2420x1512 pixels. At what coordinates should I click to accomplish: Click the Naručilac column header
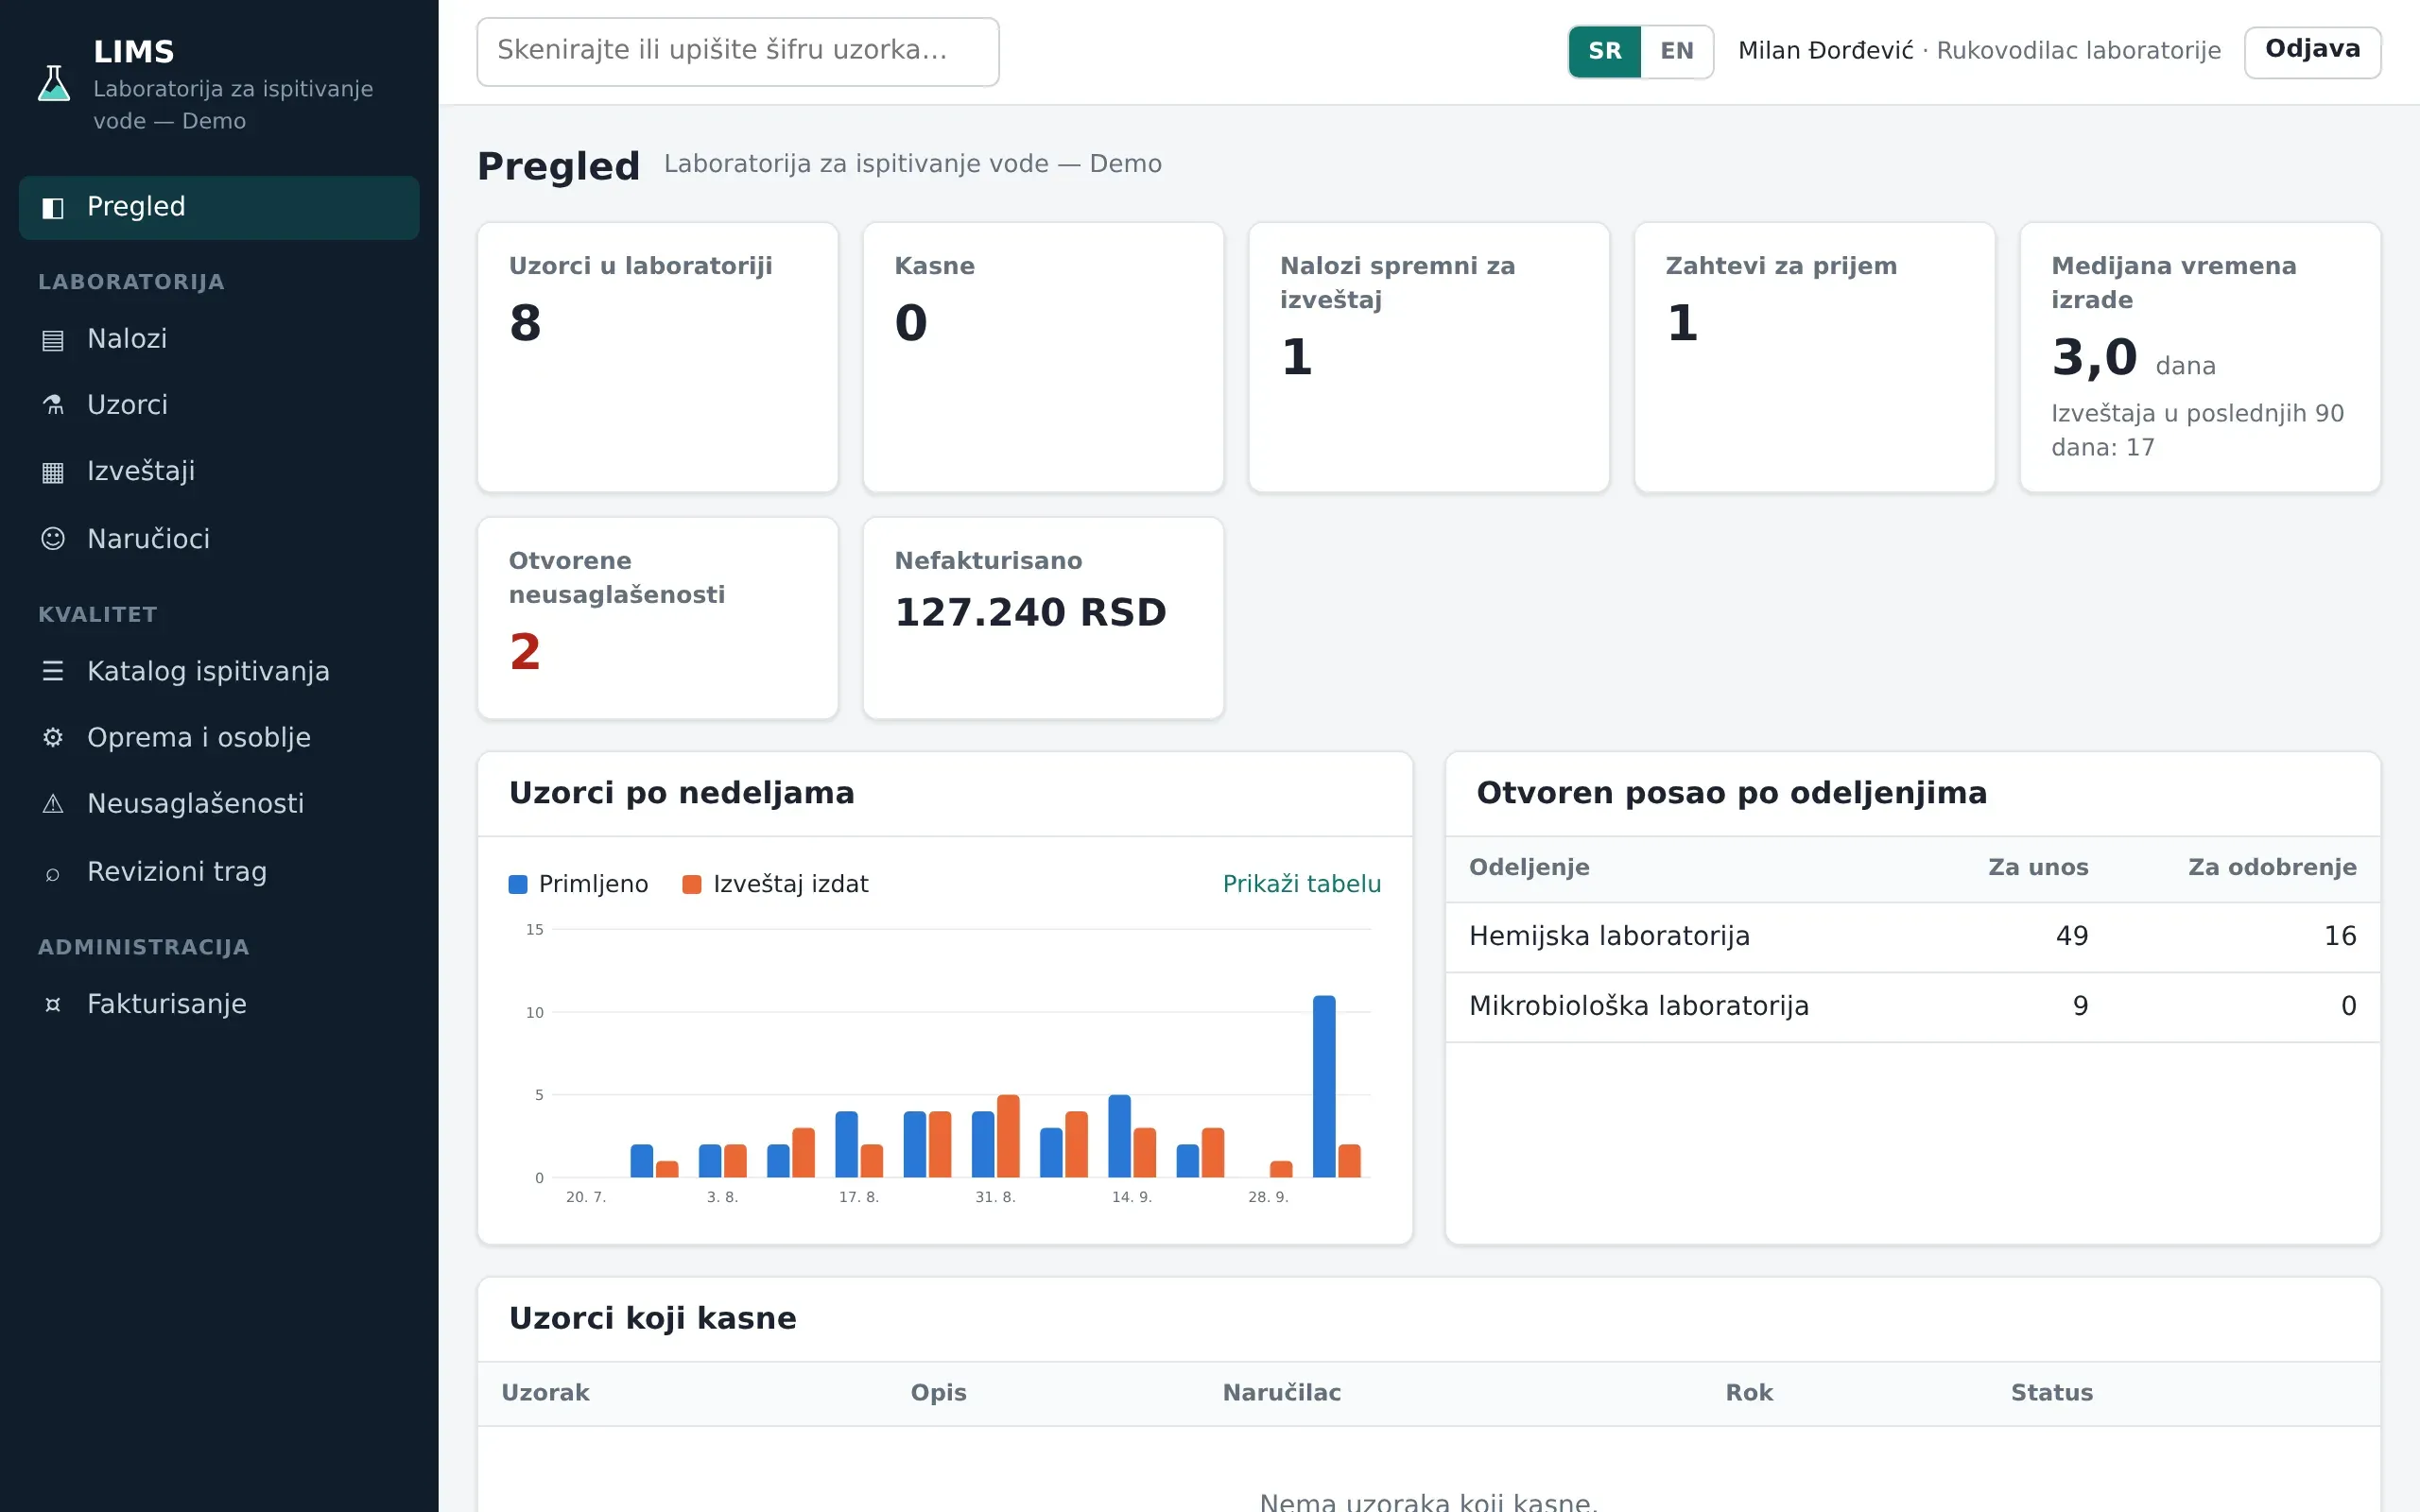(1281, 1392)
